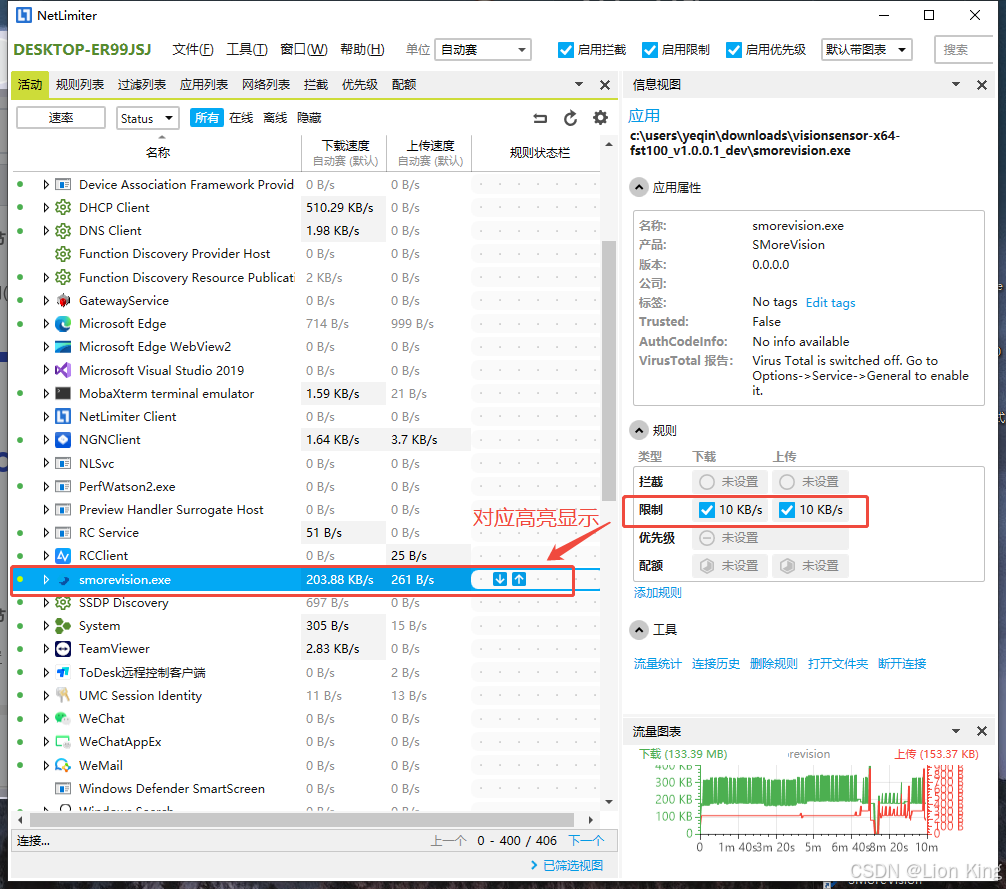The image size is (1006, 889).
Task: Click the traffic chart graph area
Action: [x=815, y=802]
